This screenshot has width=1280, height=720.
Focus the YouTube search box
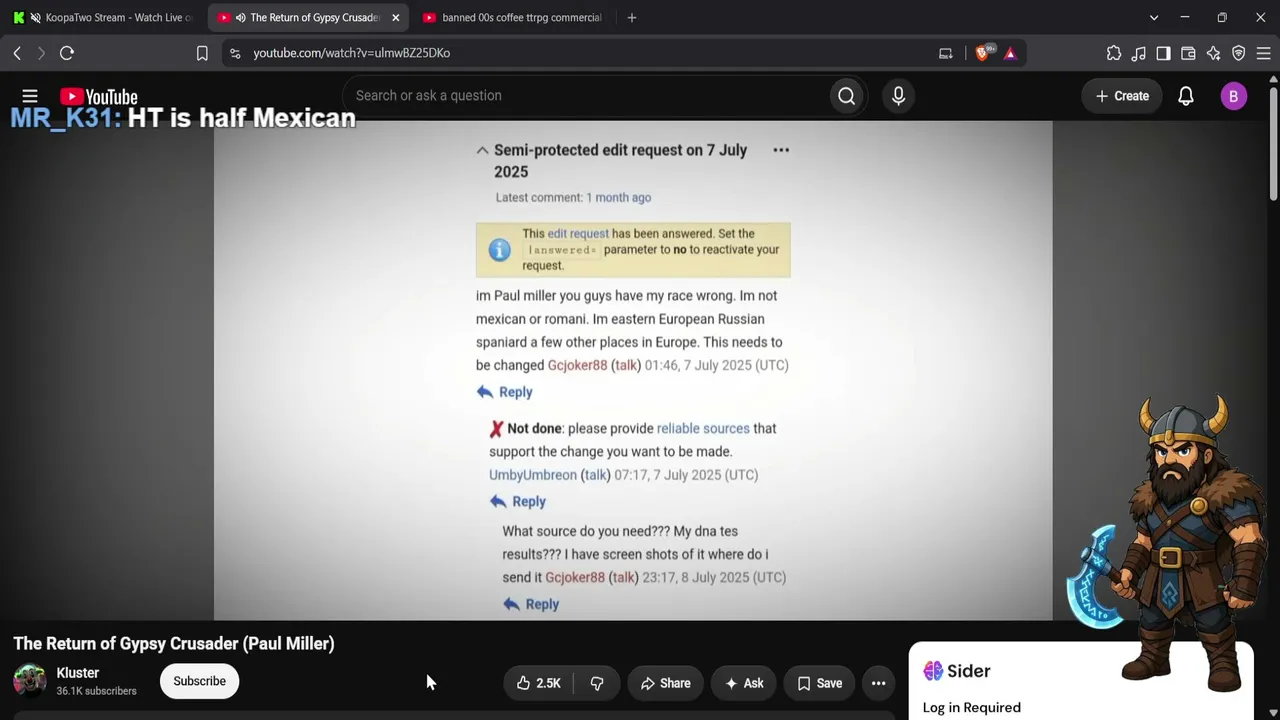[x=586, y=96]
